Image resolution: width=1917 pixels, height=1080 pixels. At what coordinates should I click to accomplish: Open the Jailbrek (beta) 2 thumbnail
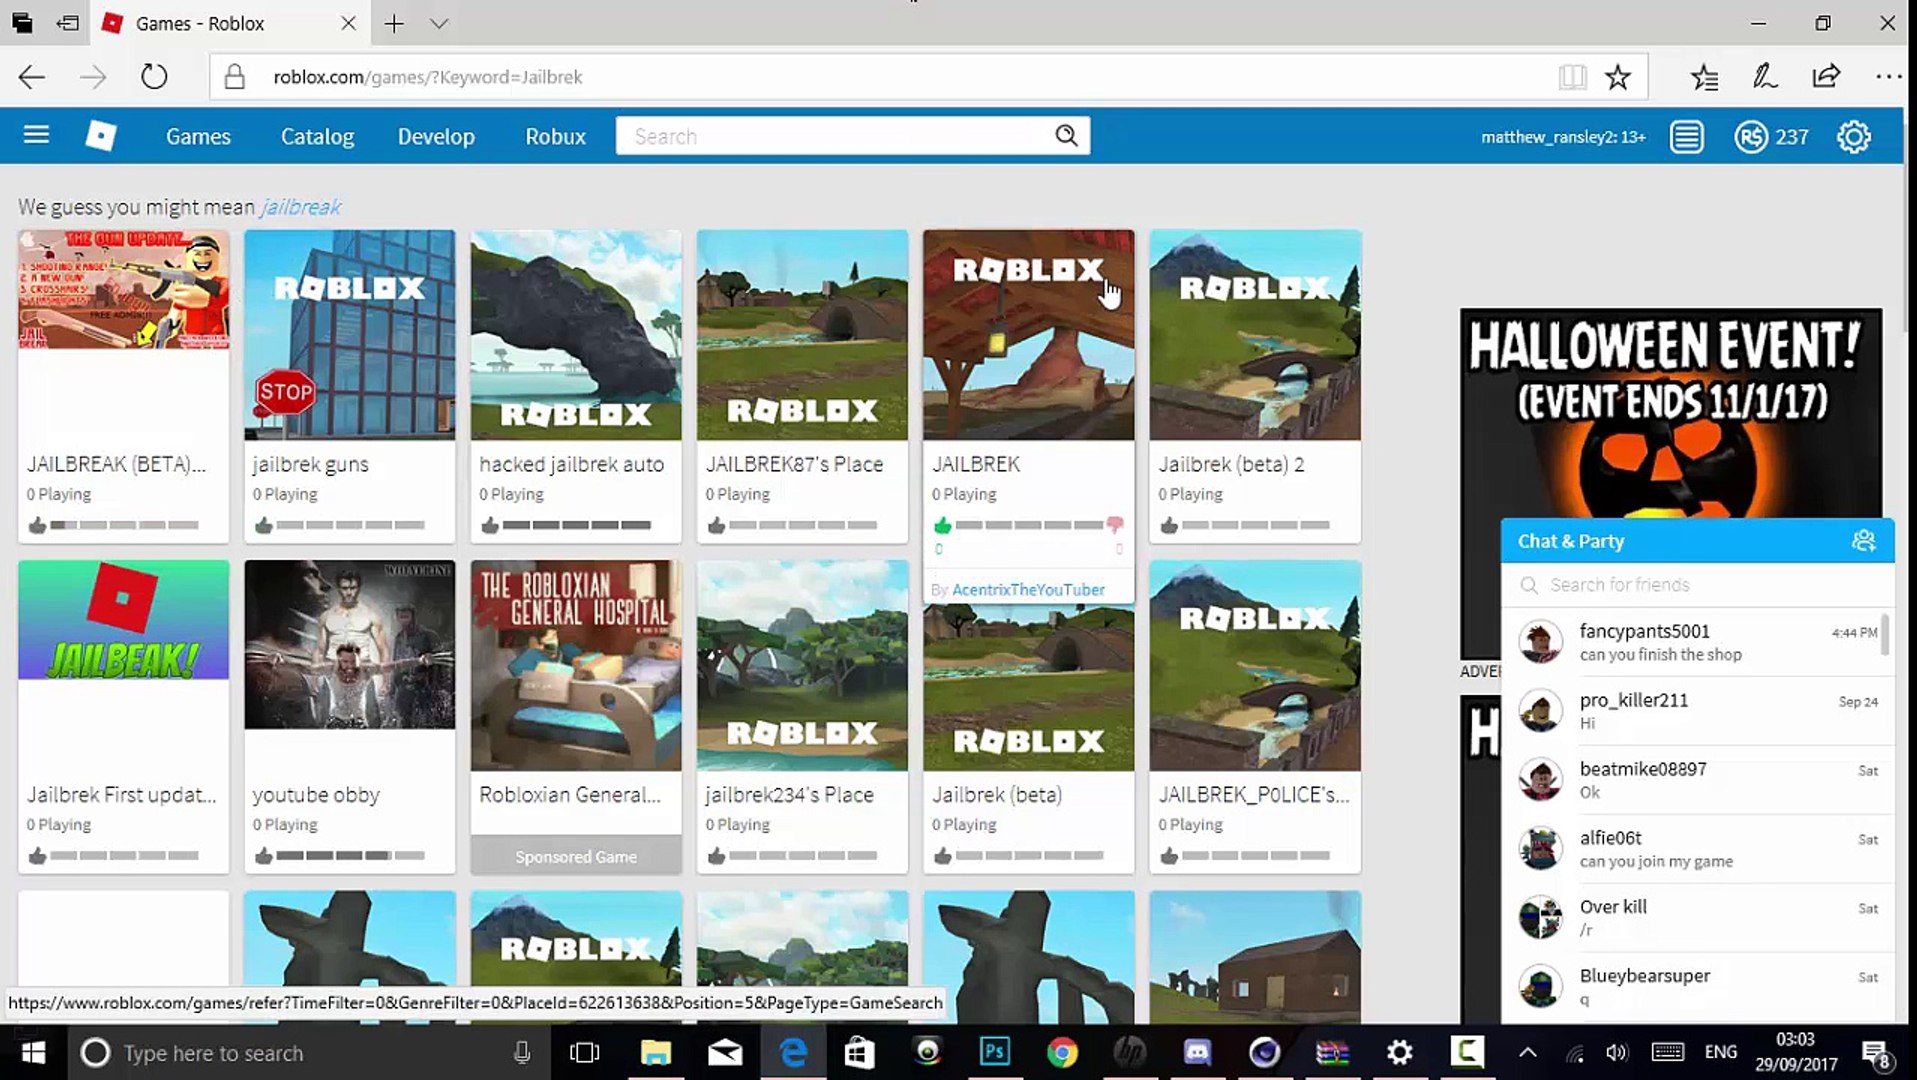pos(1255,335)
